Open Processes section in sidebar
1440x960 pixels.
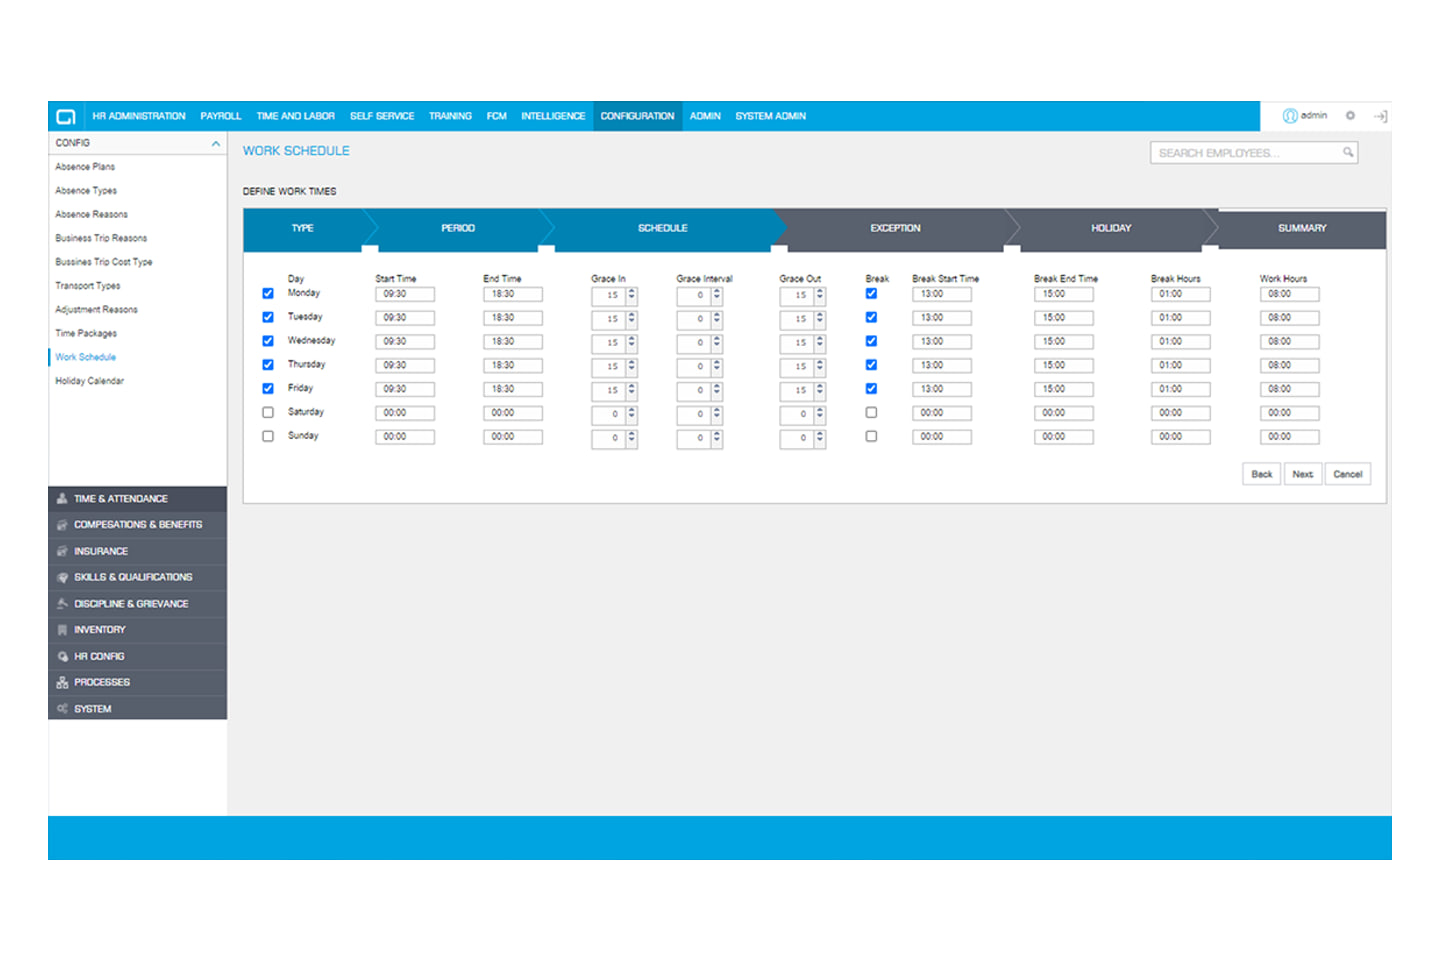[x=137, y=682]
